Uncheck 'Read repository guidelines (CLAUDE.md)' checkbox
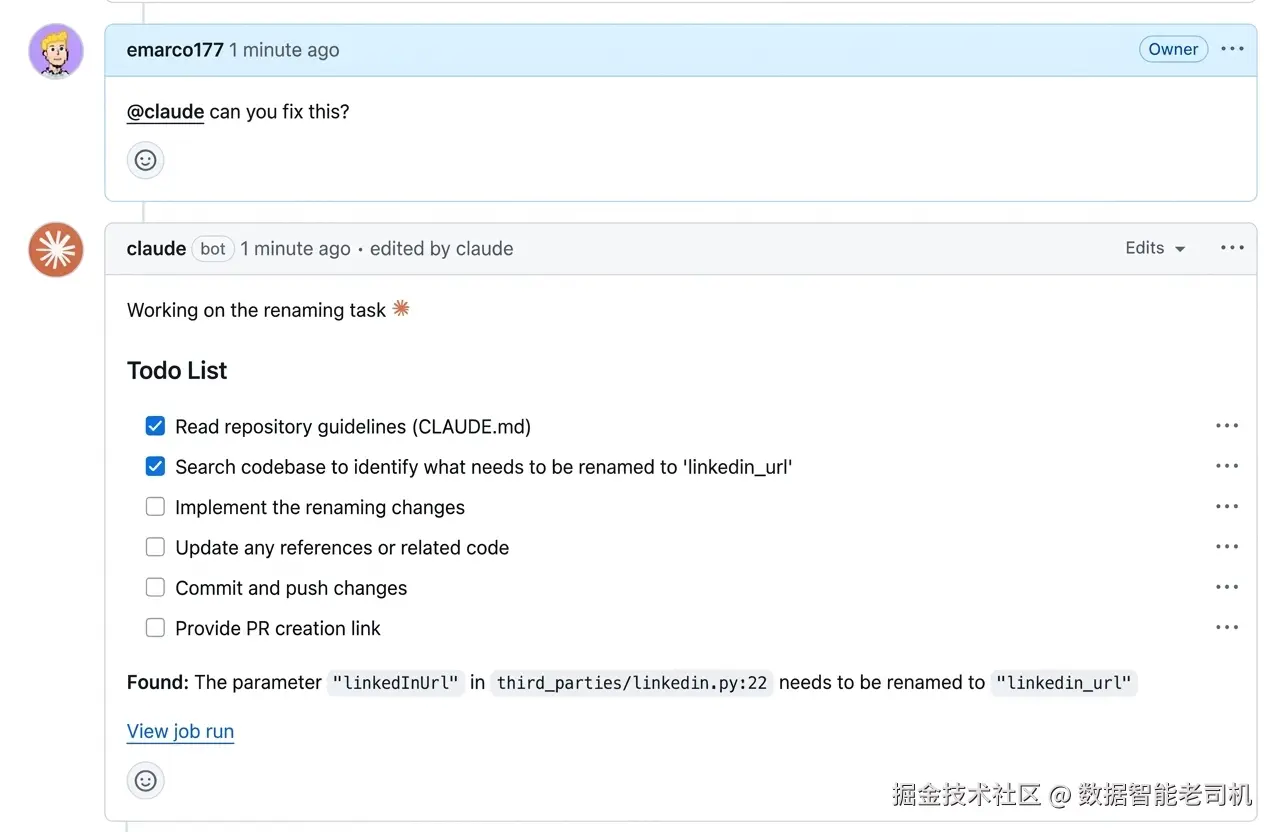Viewport: 1276px width, 832px height. tap(155, 426)
